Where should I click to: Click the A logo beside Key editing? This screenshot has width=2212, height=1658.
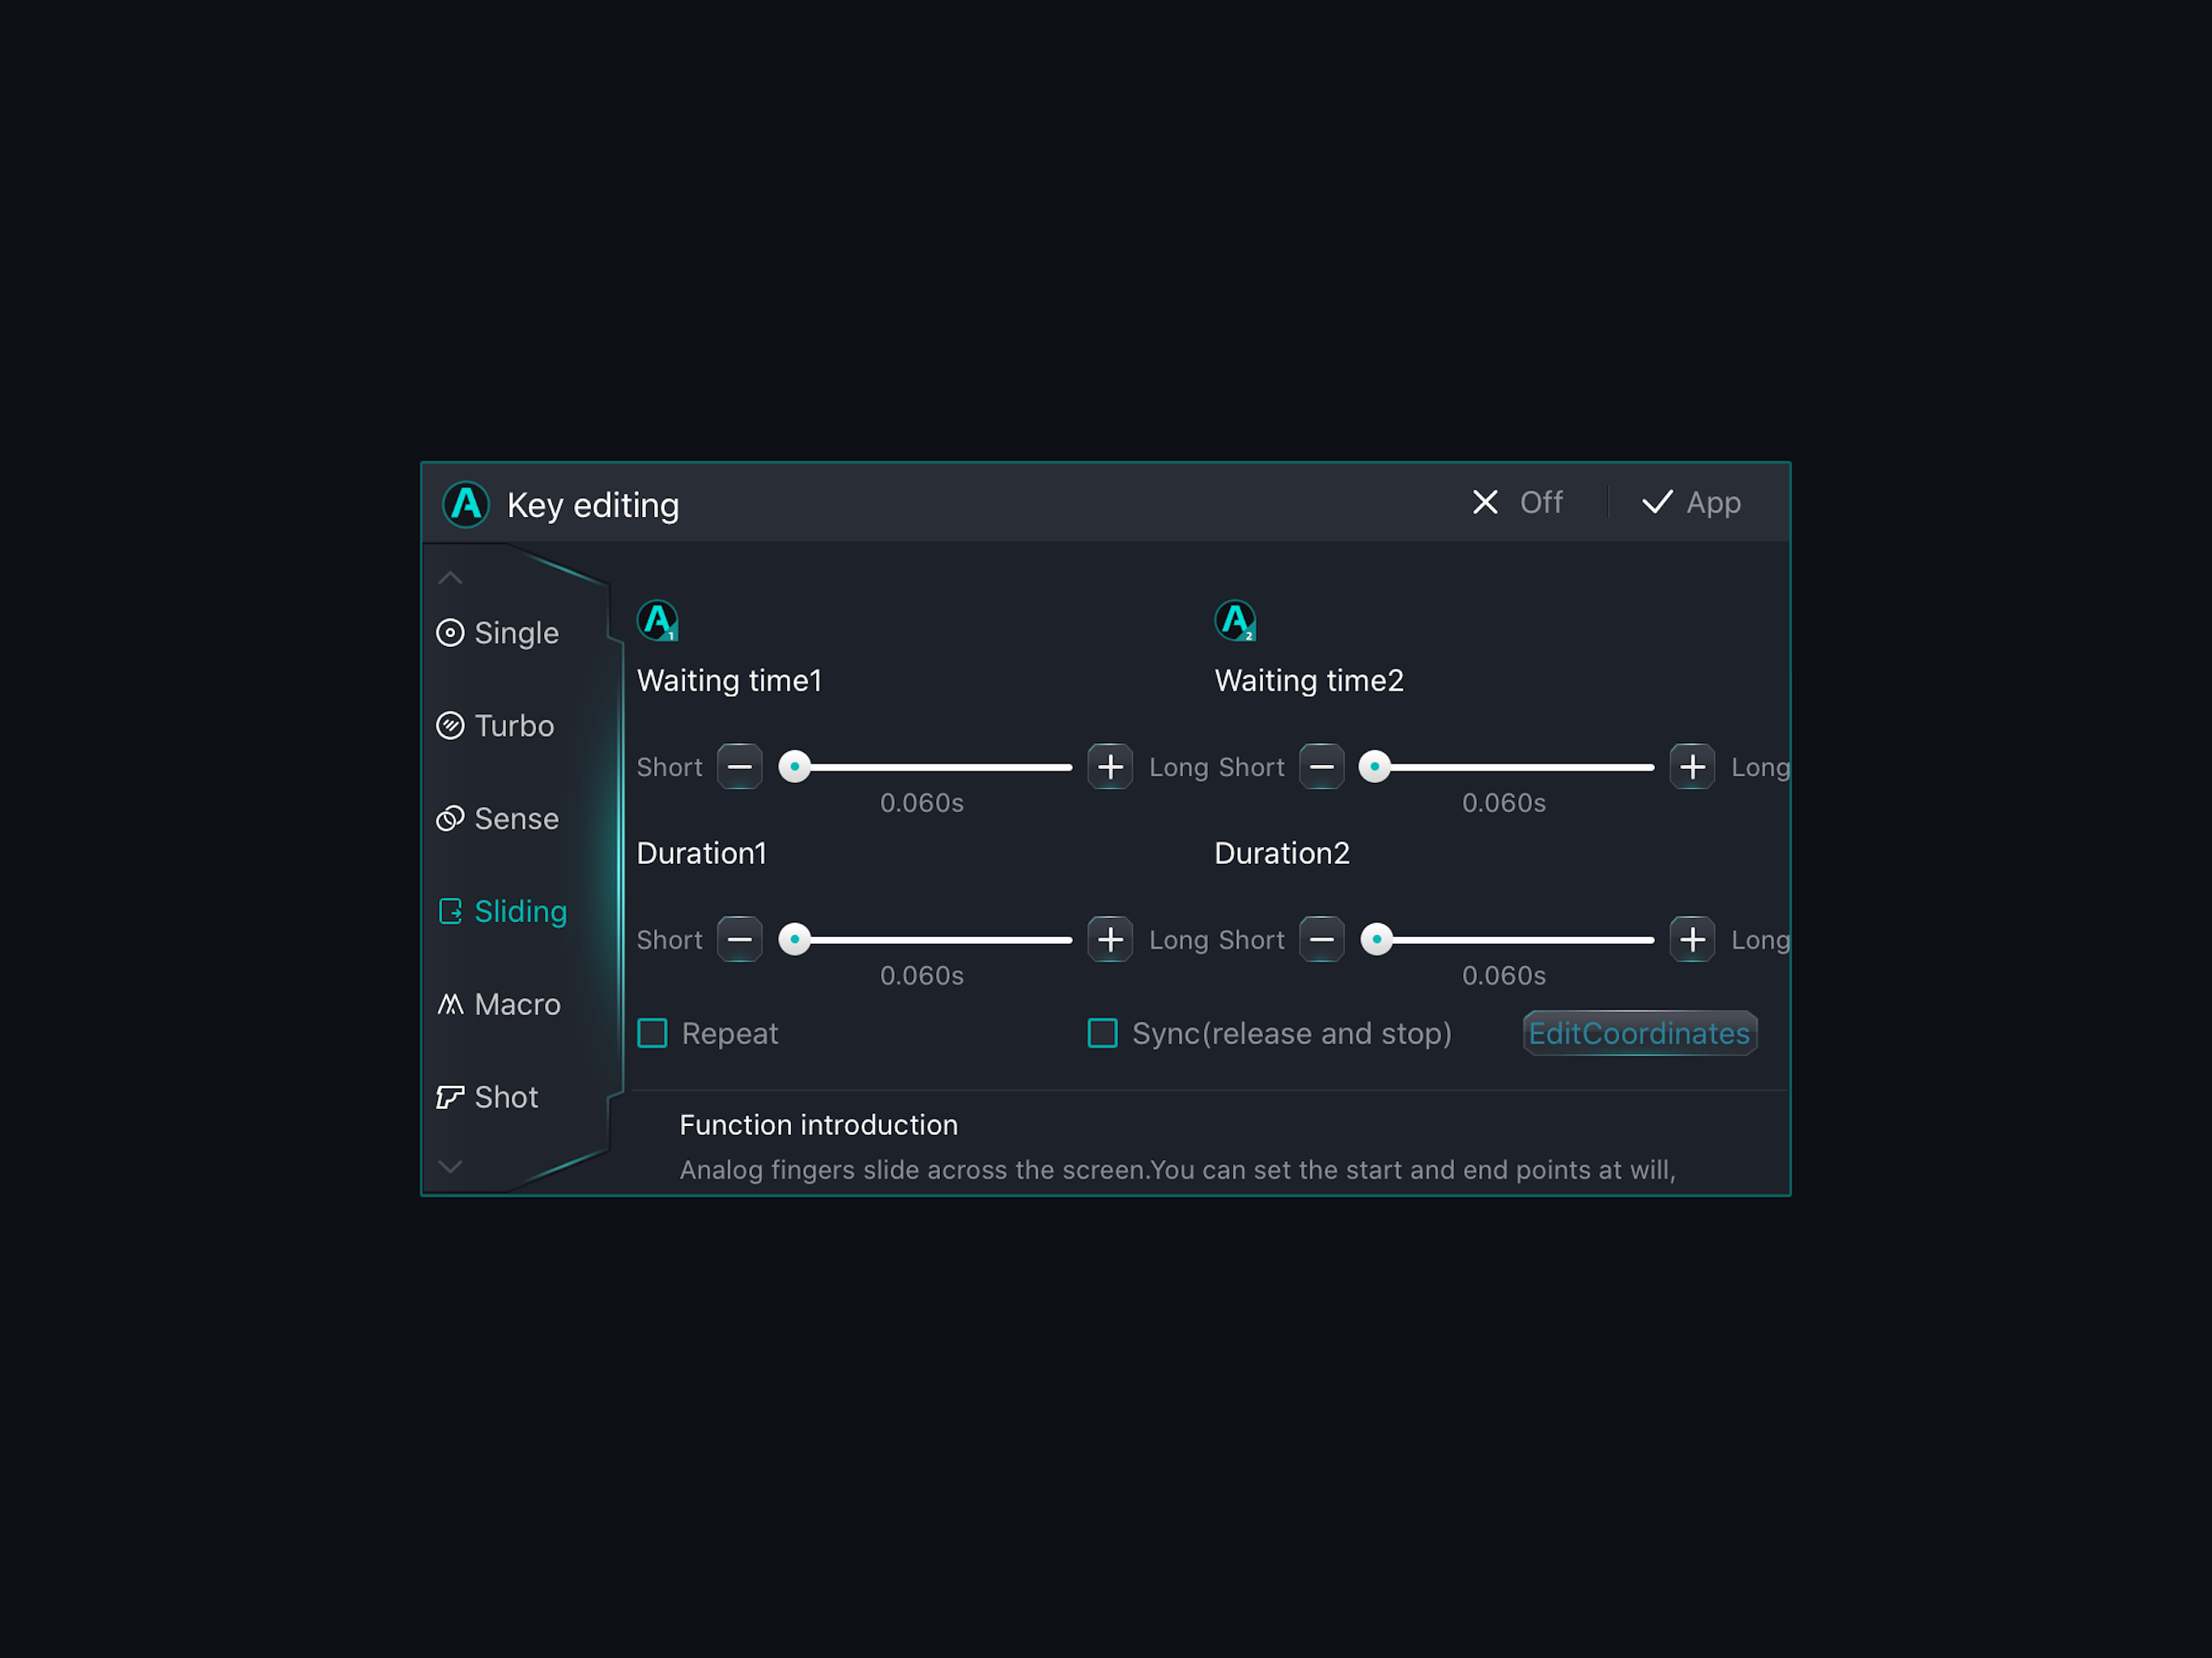point(466,504)
